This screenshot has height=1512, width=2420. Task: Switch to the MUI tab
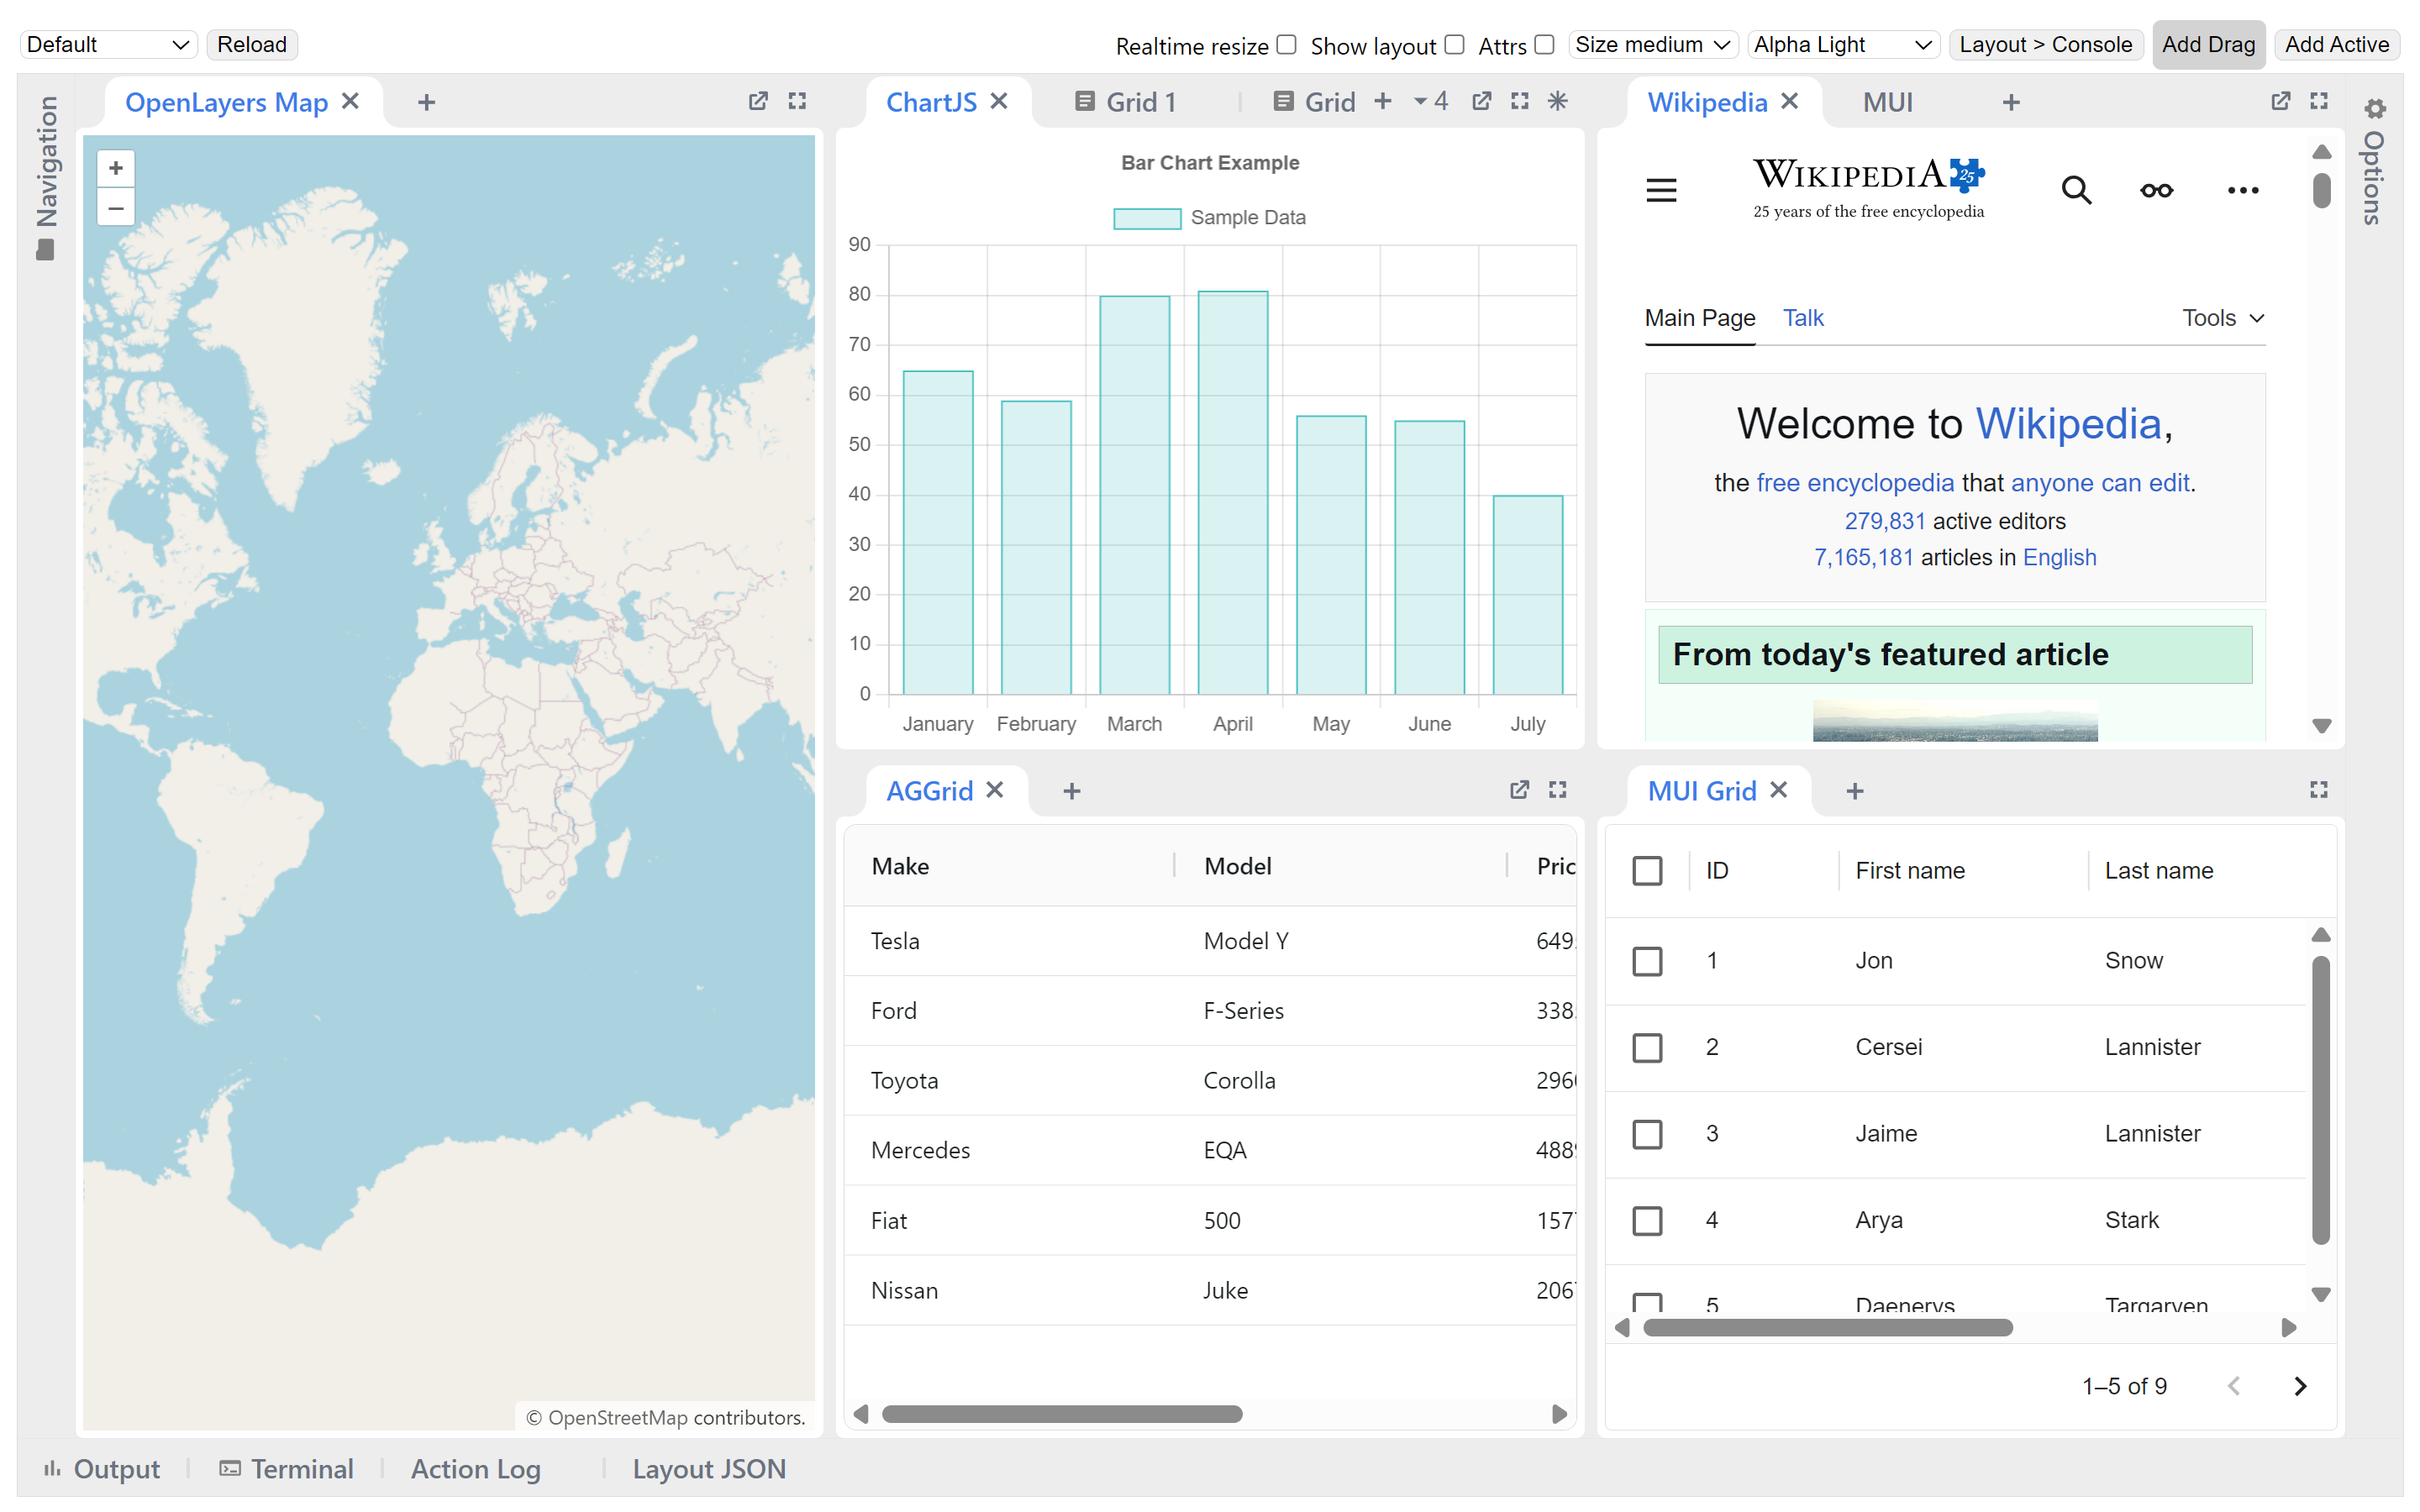(x=1888, y=102)
